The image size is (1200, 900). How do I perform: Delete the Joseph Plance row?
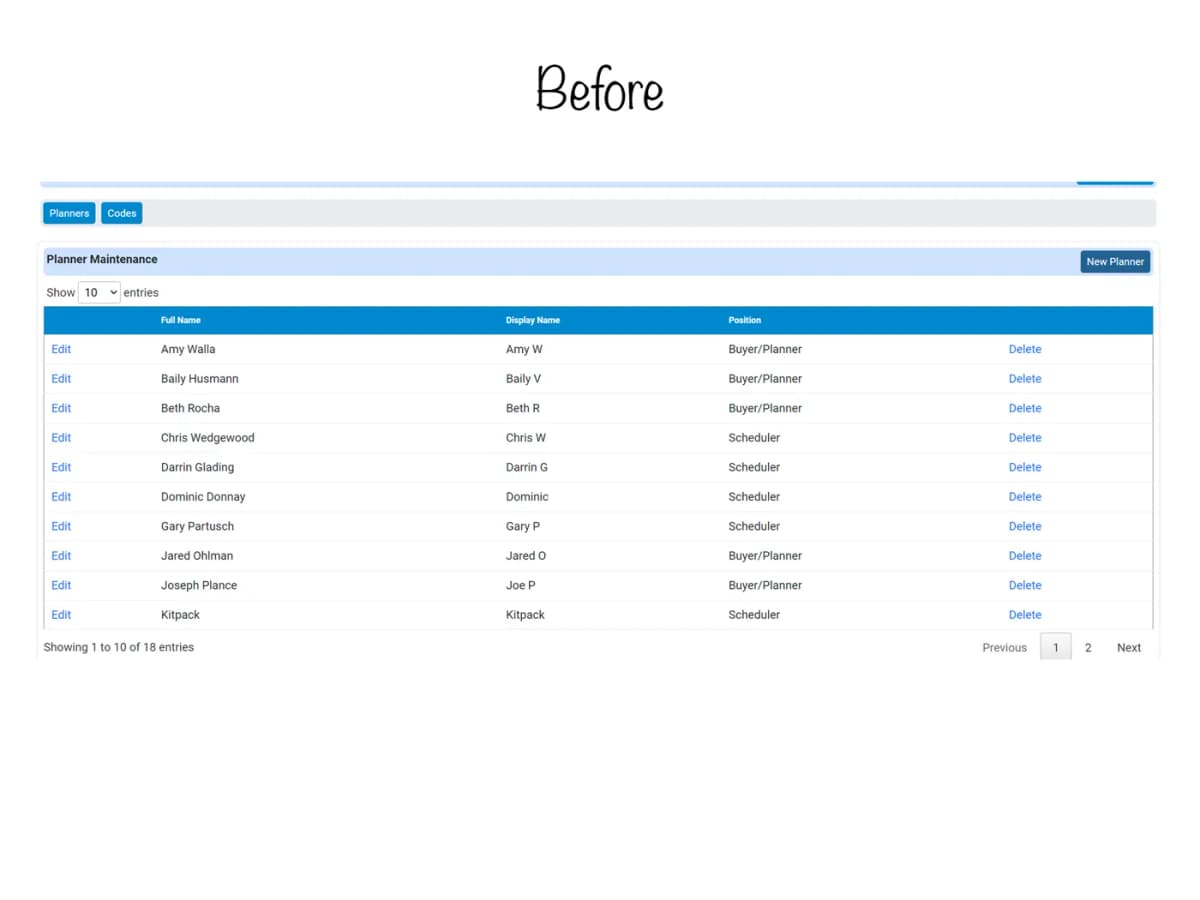(x=1025, y=585)
